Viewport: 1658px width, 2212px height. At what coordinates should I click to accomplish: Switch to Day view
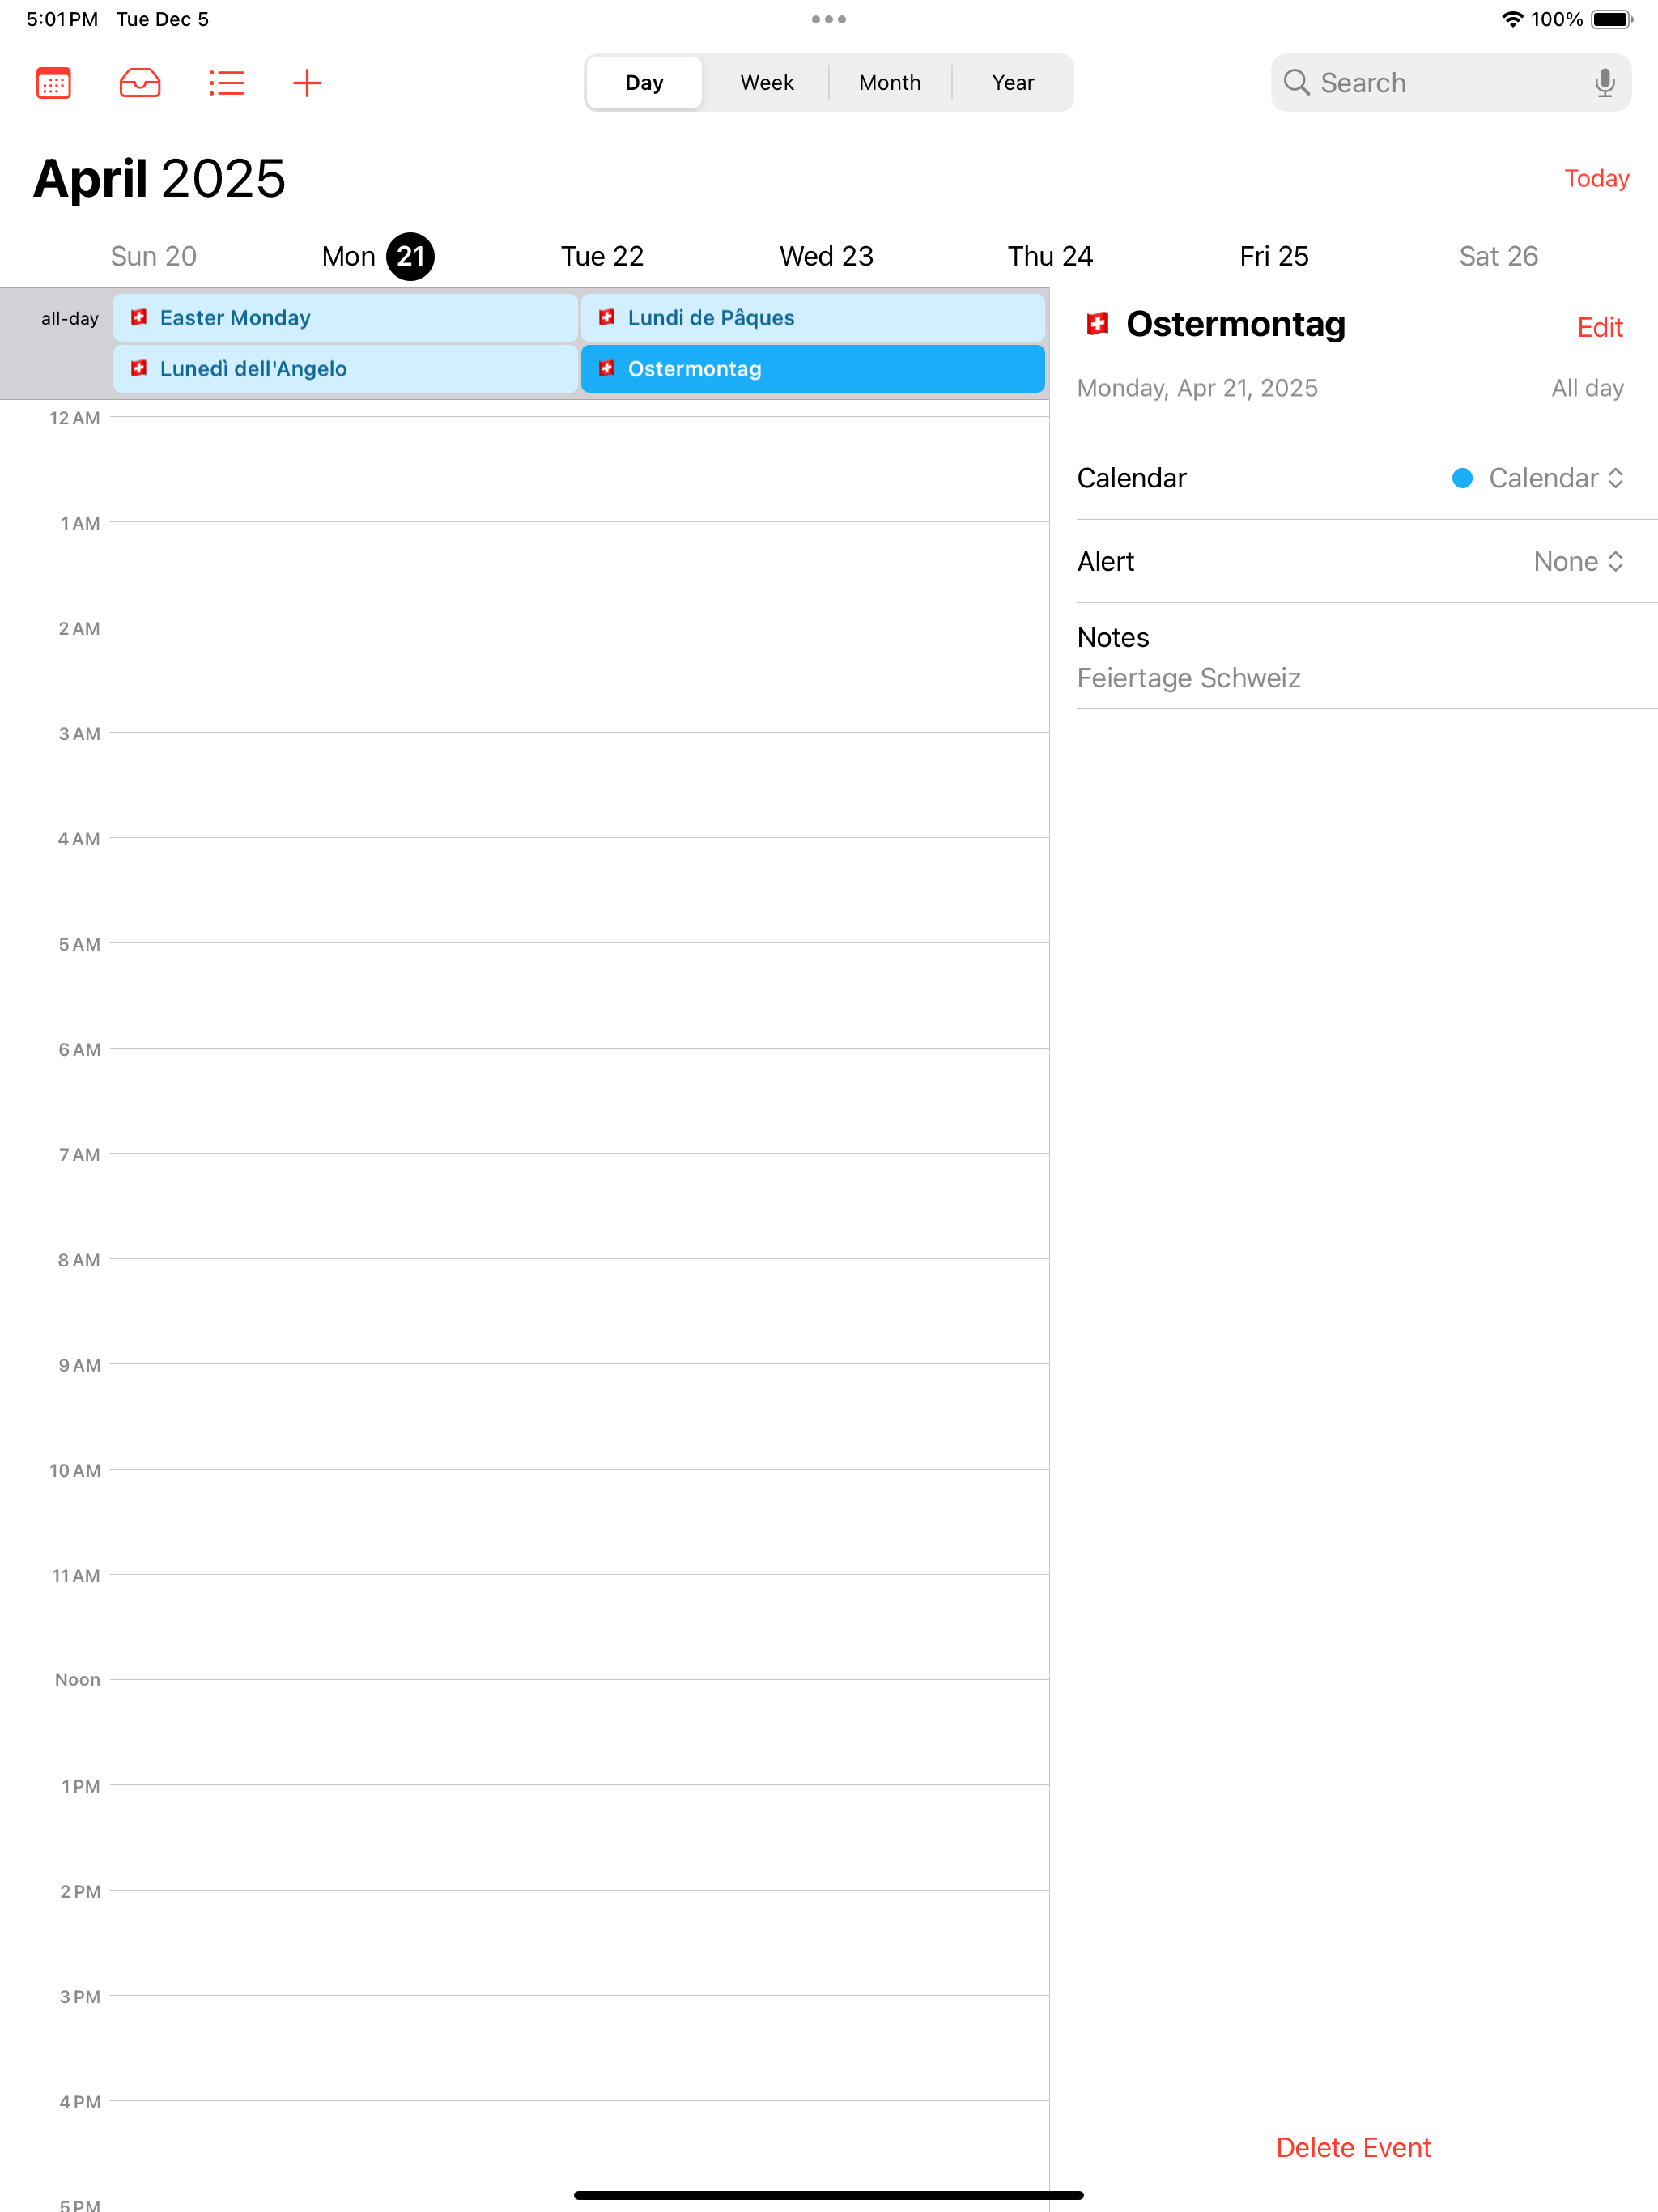point(644,83)
